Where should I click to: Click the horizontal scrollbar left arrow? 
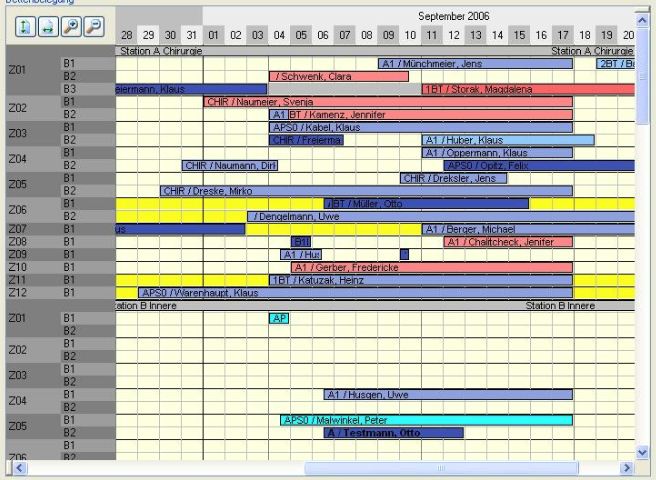[20, 468]
